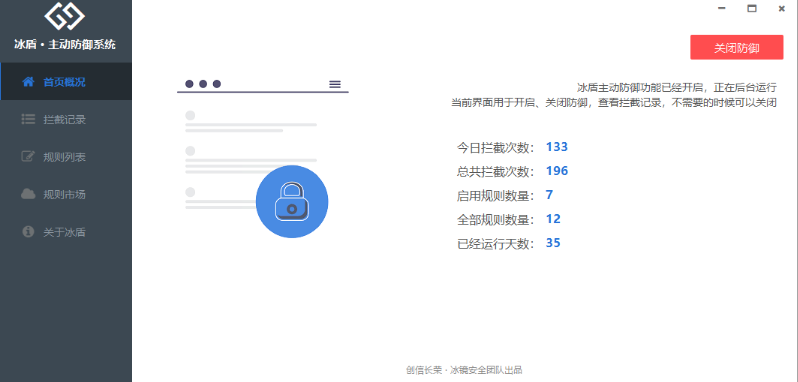
Task: Click the cloud icon beside 规则市场
Action: click(x=28, y=194)
